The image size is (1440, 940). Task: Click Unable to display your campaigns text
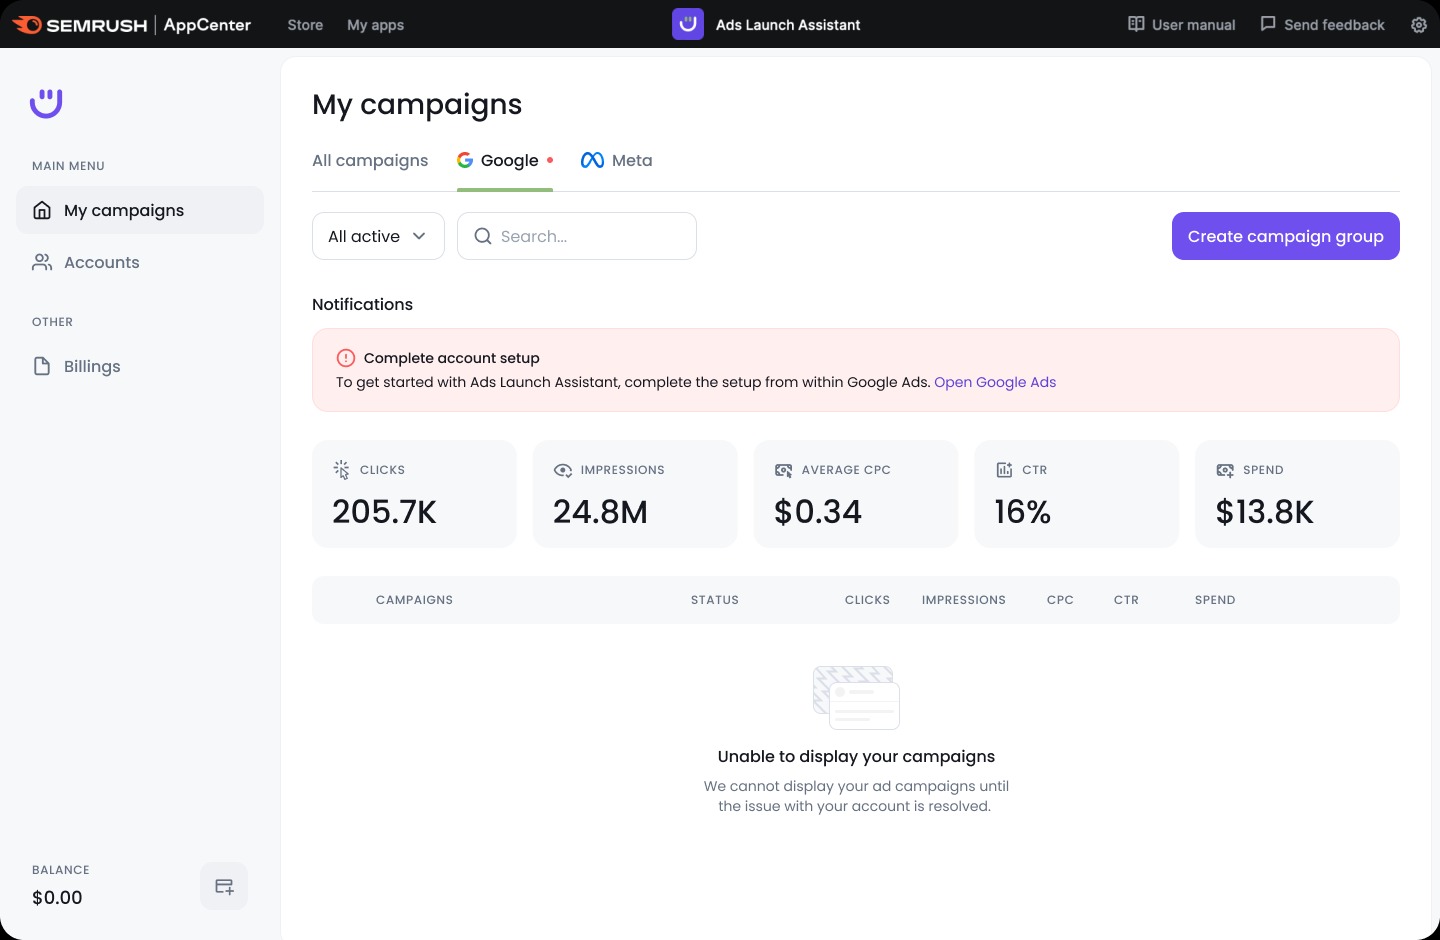coord(856,757)
